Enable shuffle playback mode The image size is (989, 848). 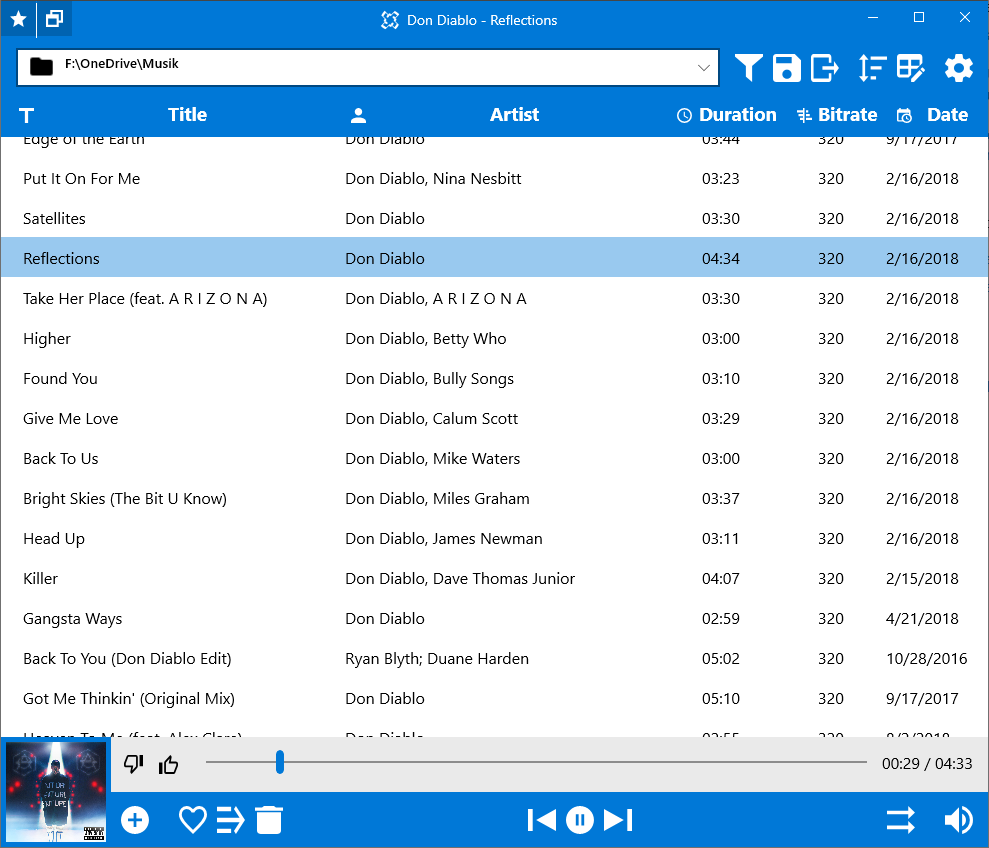(900, 820)
